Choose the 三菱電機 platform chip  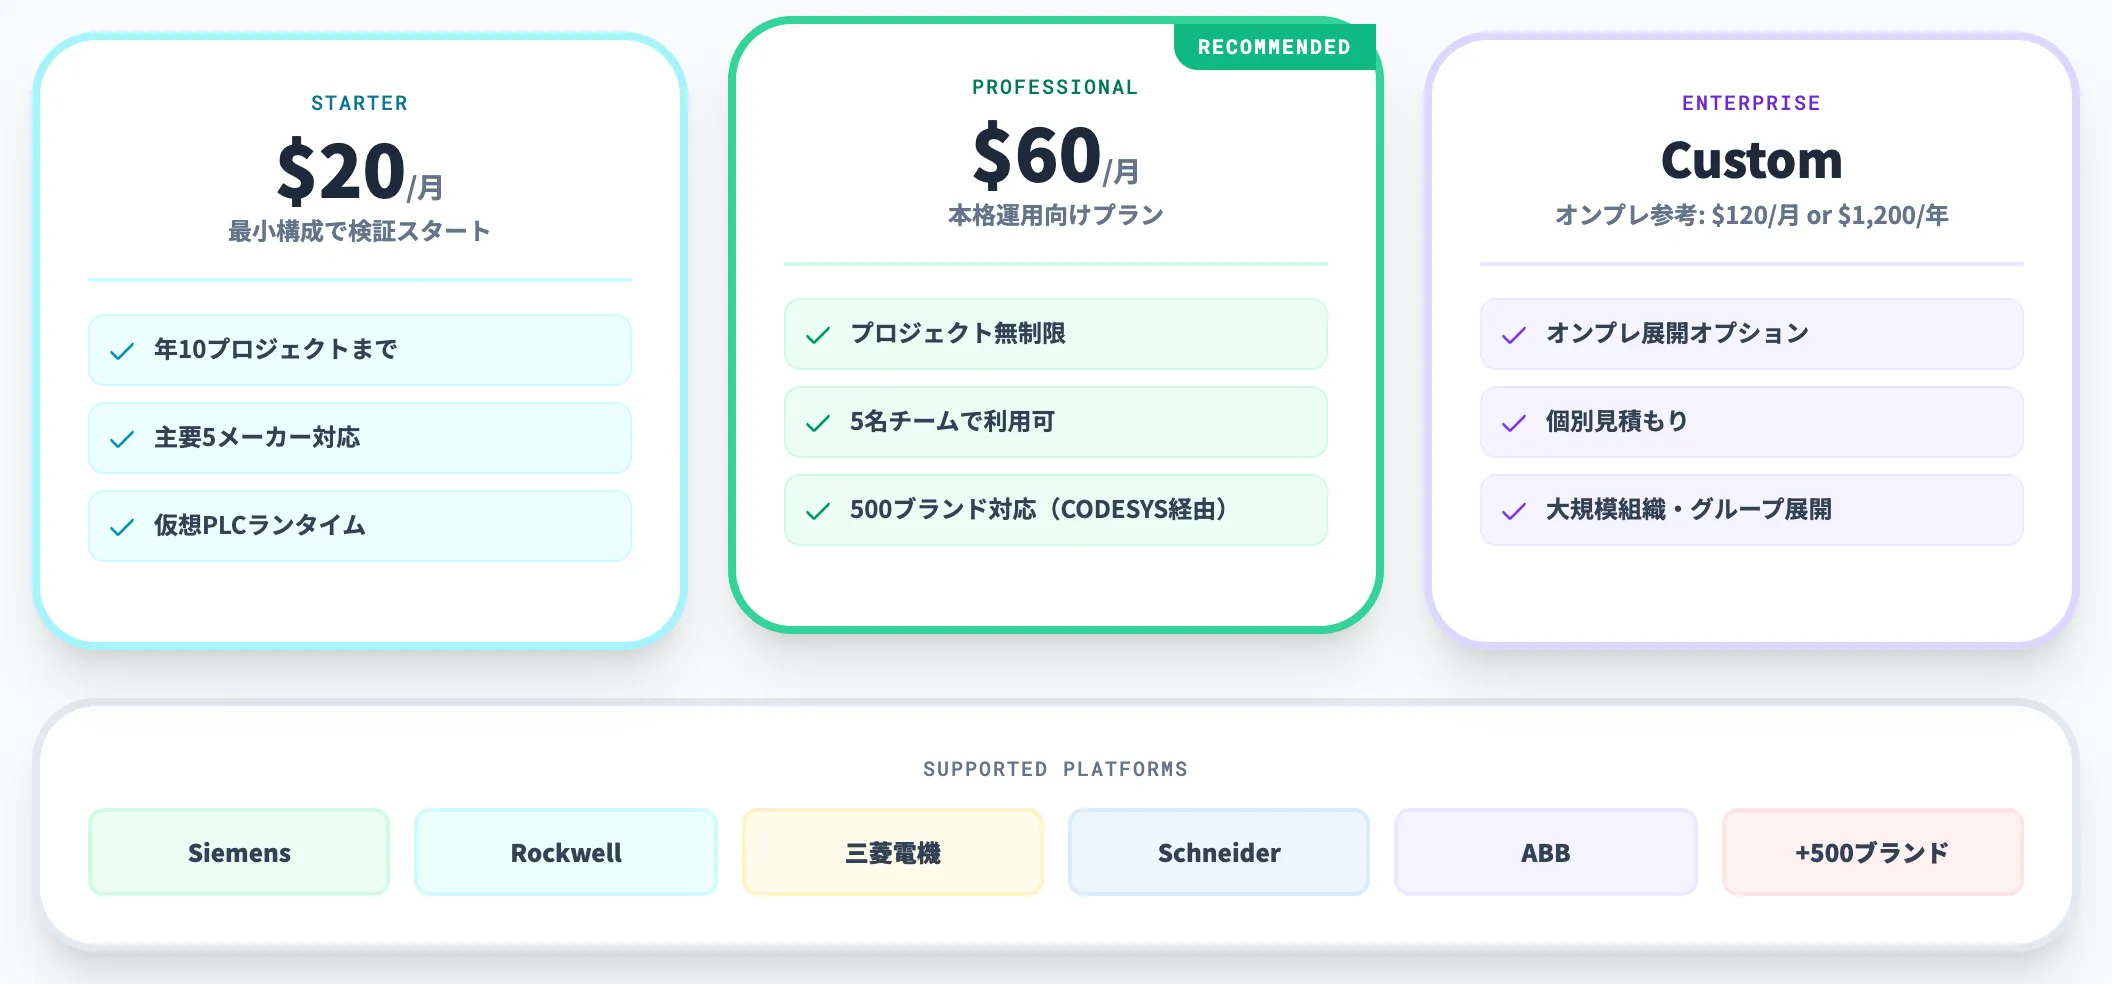point(893,852)
